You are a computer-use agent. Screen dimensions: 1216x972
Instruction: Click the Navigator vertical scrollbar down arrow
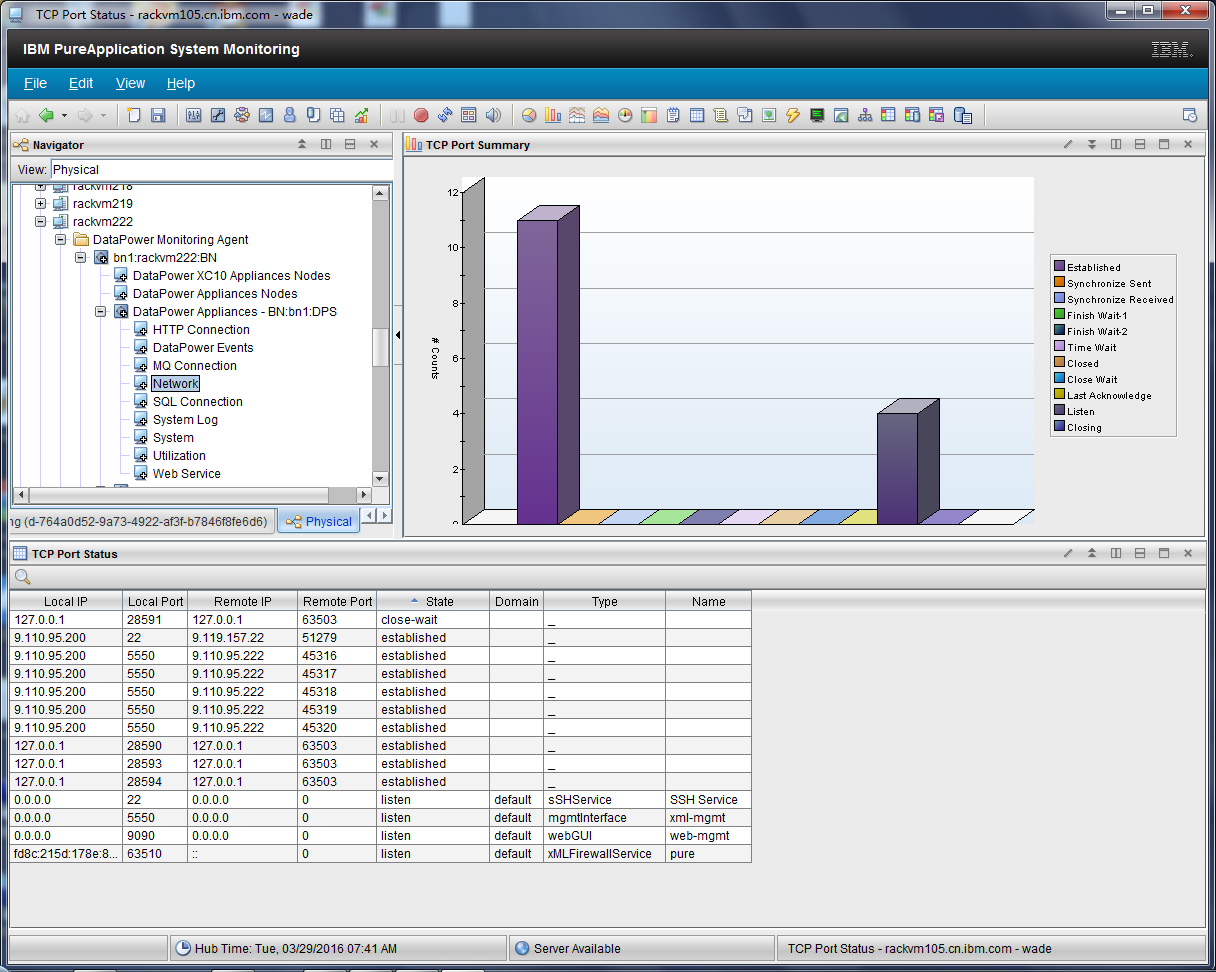380,479
